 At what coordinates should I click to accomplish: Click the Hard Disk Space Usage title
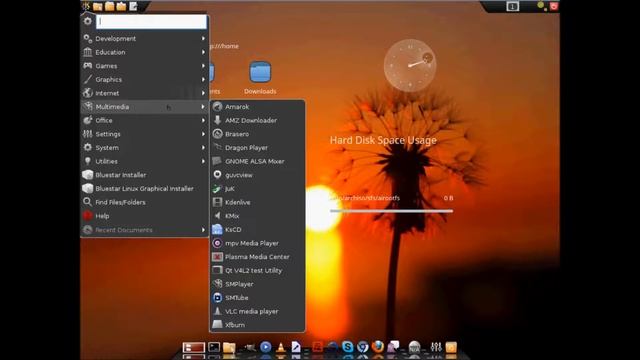383,140
